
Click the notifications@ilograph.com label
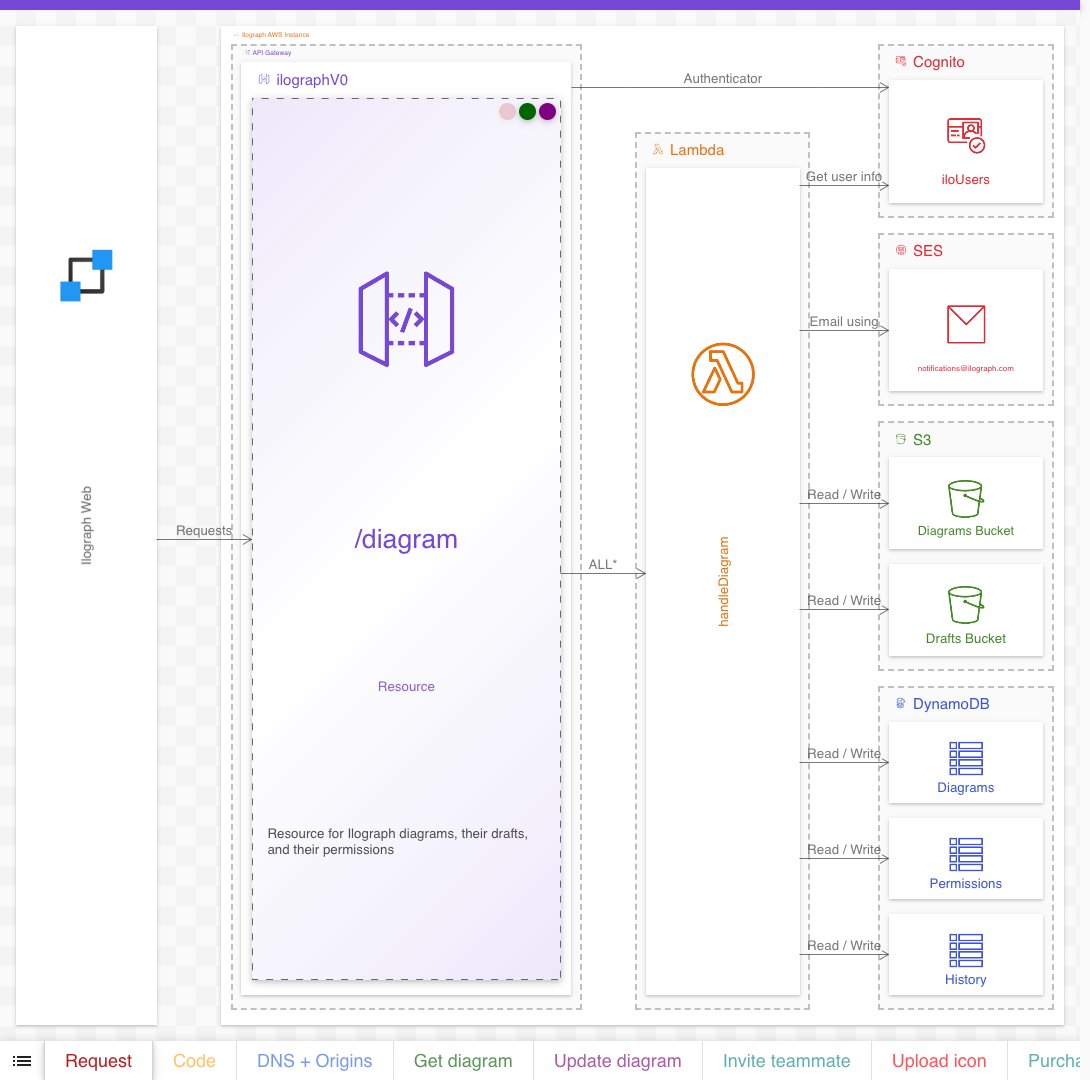[x=966, y=368]
